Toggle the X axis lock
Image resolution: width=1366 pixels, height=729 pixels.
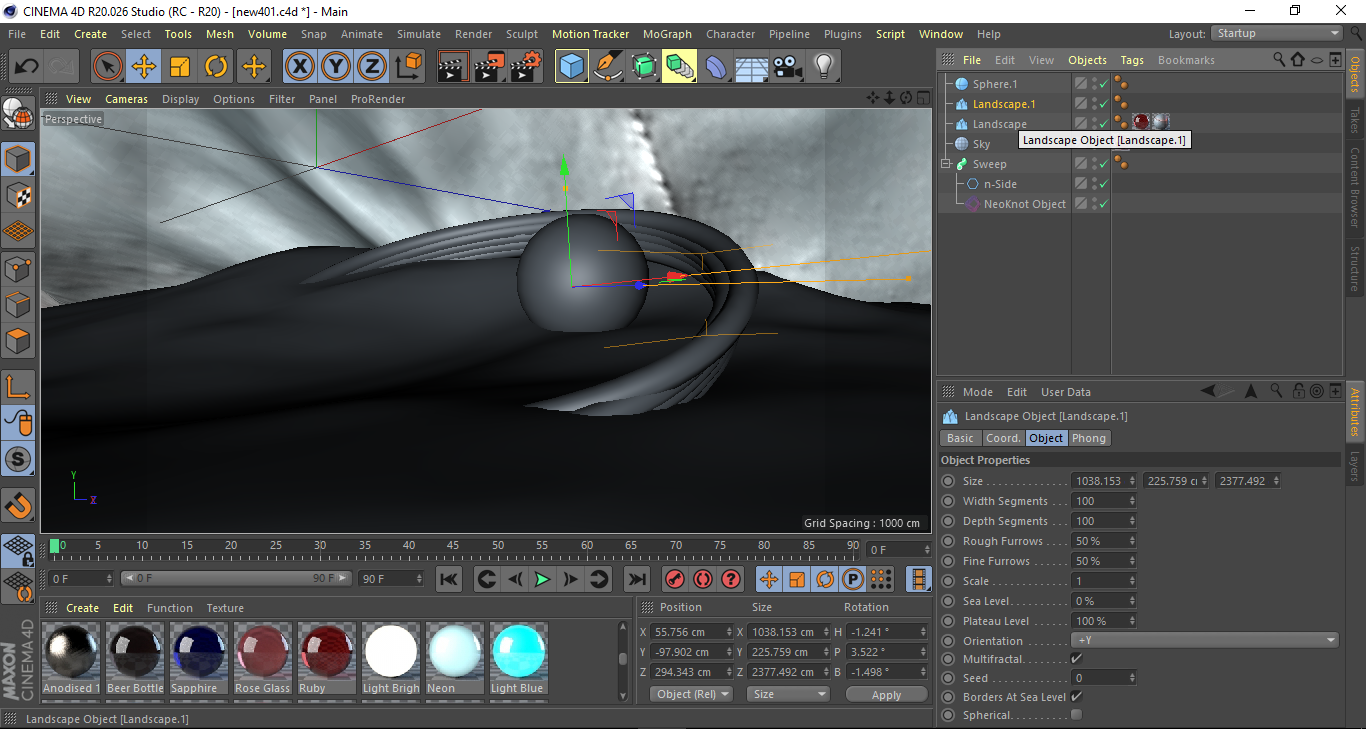click(300, 67)
